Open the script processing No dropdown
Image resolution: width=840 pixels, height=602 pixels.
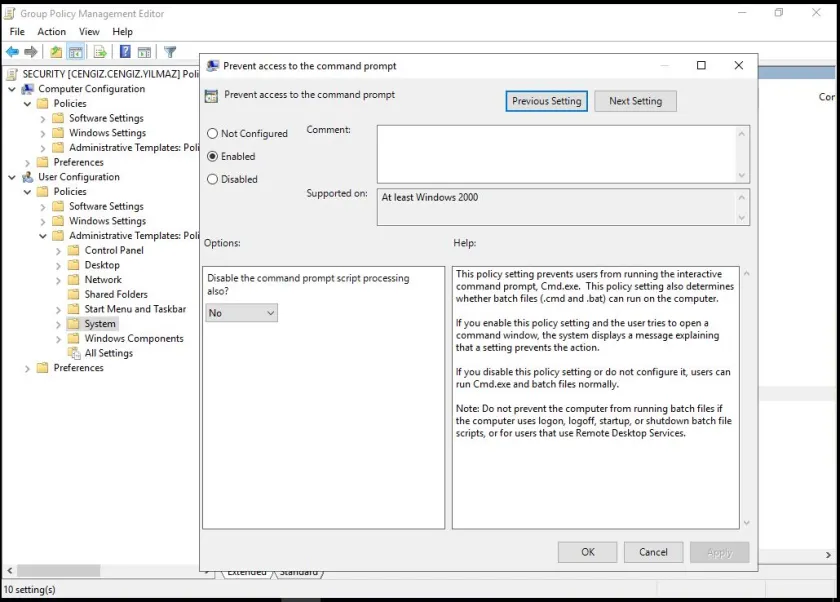[x=241, y=313]
